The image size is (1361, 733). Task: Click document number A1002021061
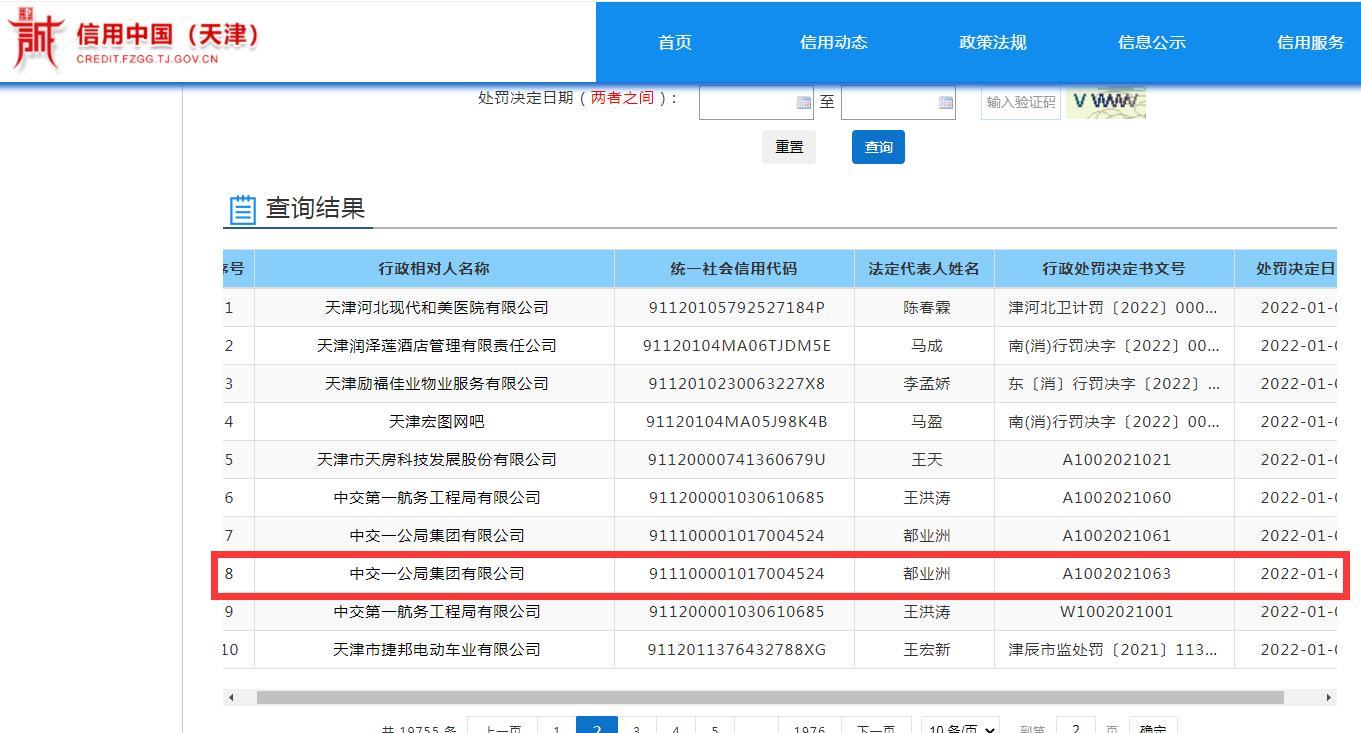pos(1116,536)
